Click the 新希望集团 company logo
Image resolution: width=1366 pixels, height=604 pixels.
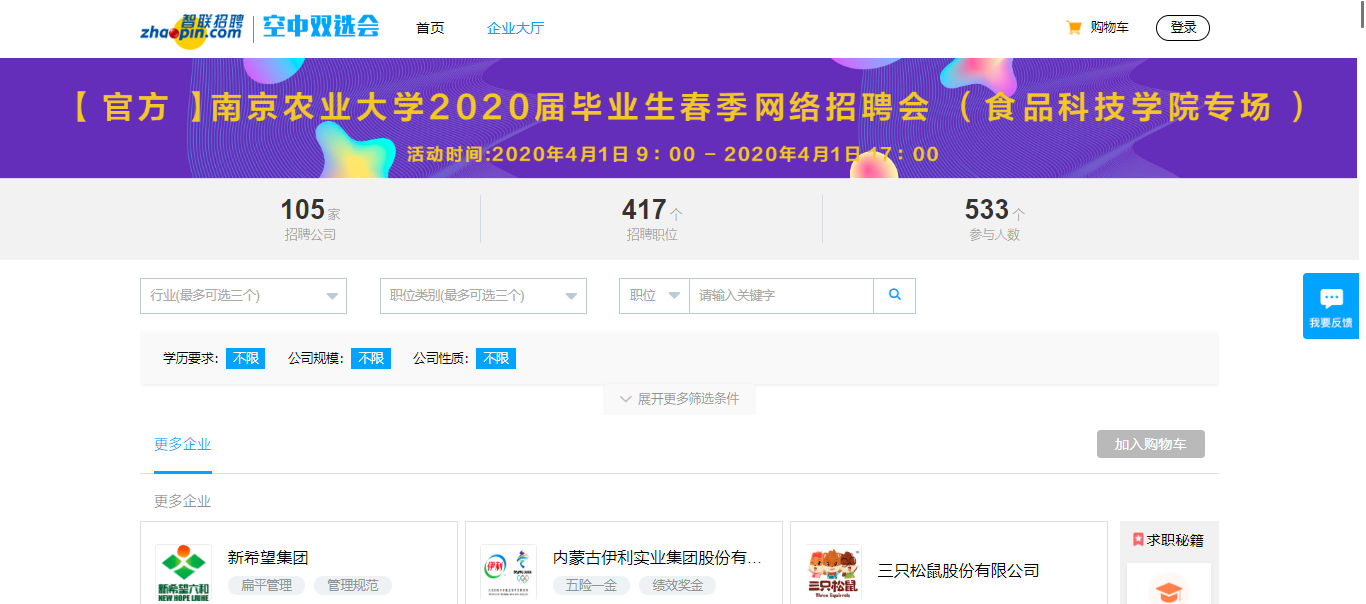(184, 573)
